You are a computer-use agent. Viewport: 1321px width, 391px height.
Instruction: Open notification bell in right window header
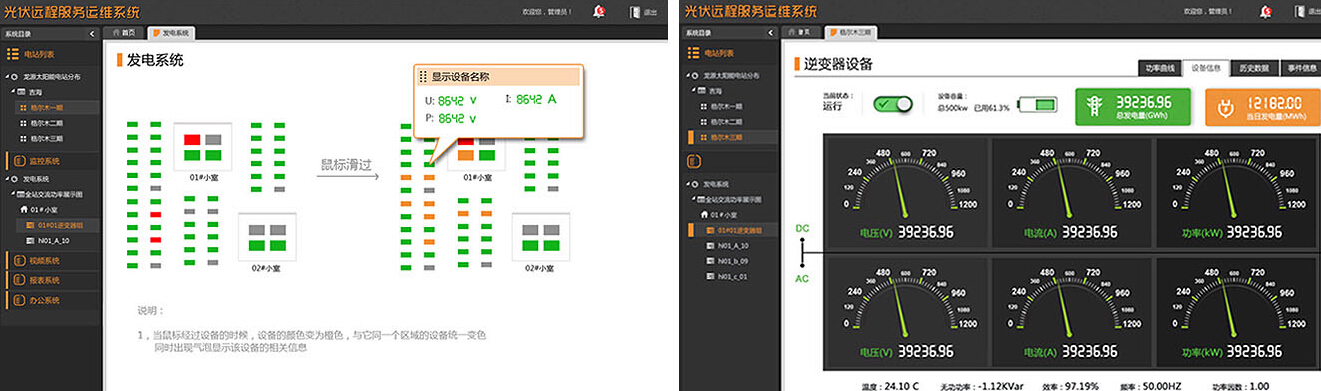pyautogui.click(x=1267, y=11)
